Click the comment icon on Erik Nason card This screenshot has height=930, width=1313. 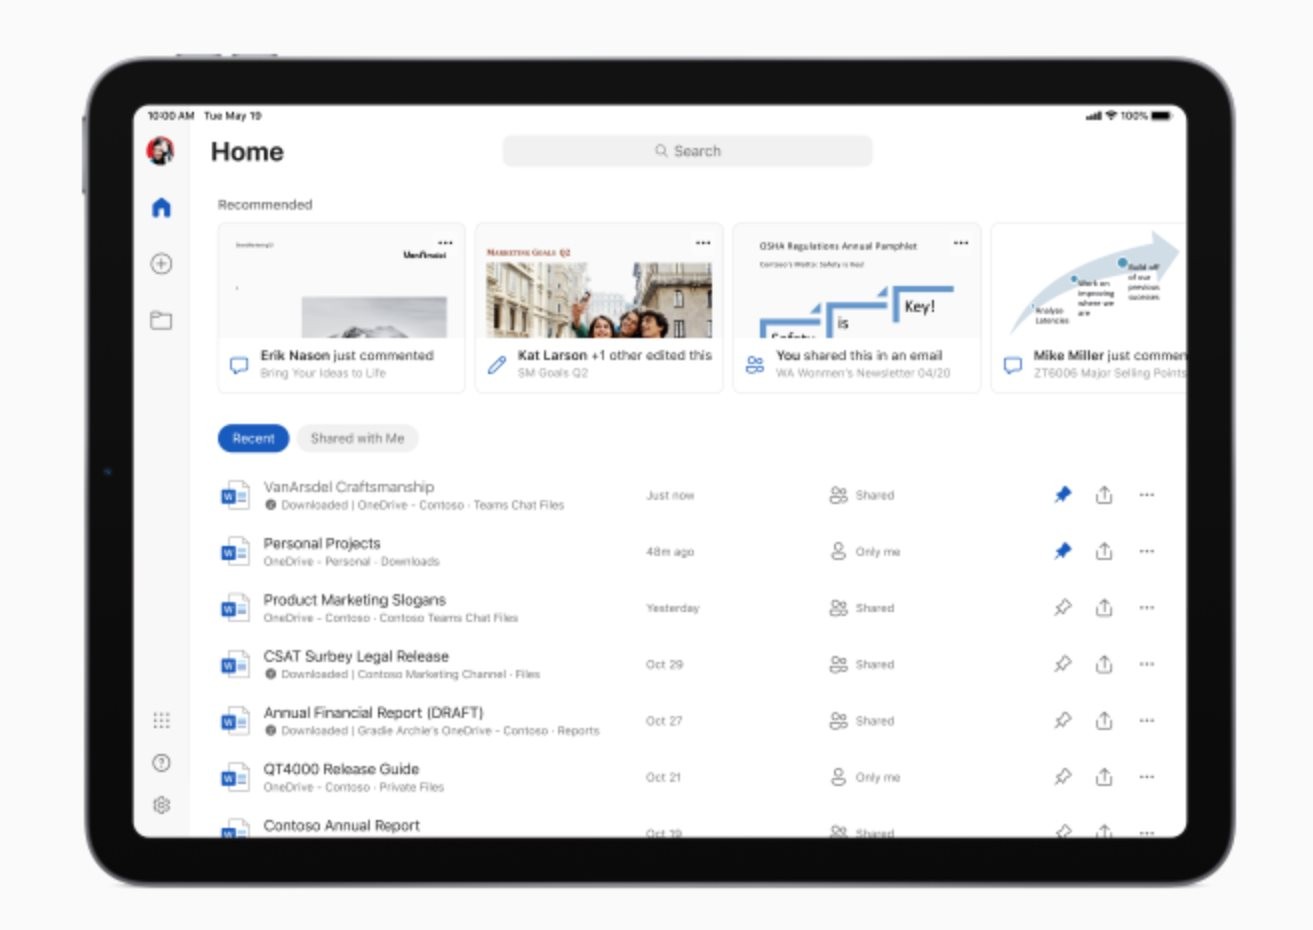click(239, 365)
